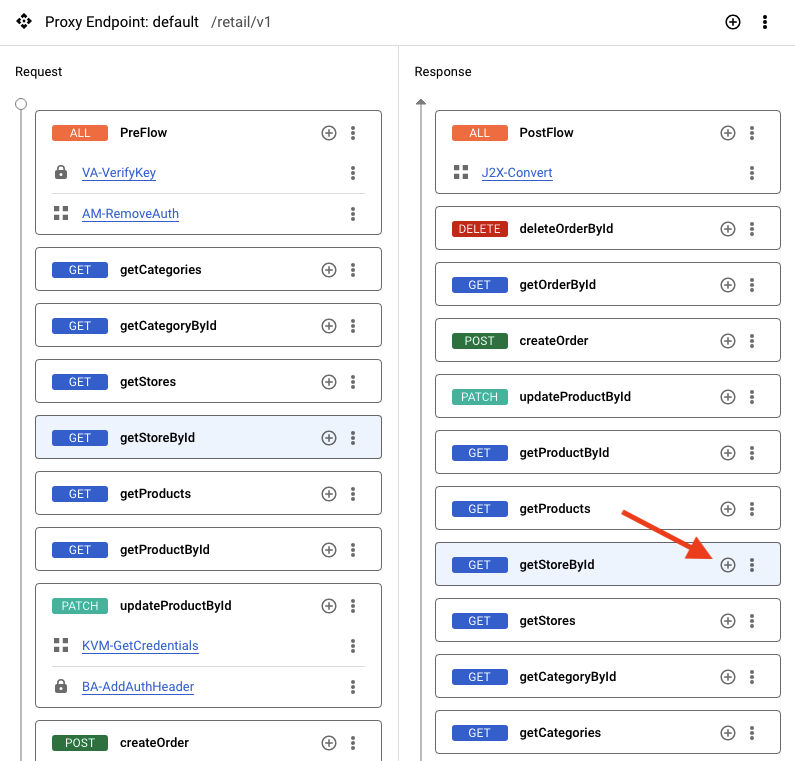Viewport: 795px width, 761px height.
Task: Add a step to response getCategories flow
Action: [728, 733]
